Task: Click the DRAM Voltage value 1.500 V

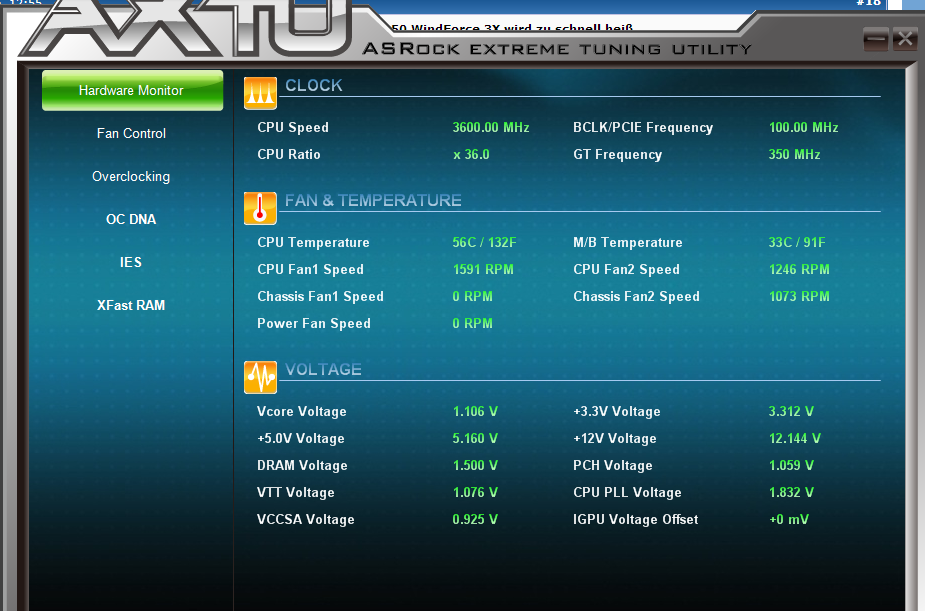Action: [x=475, y=466]
